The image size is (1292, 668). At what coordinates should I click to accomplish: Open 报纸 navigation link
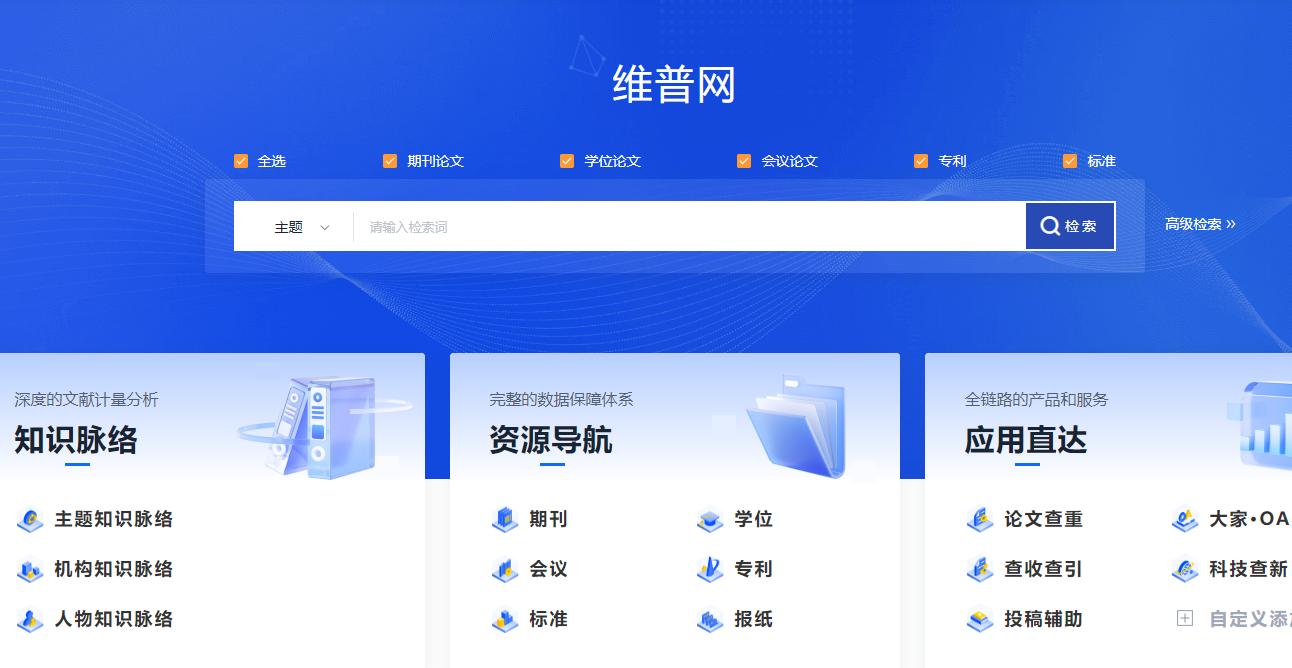tap(754, 619)
